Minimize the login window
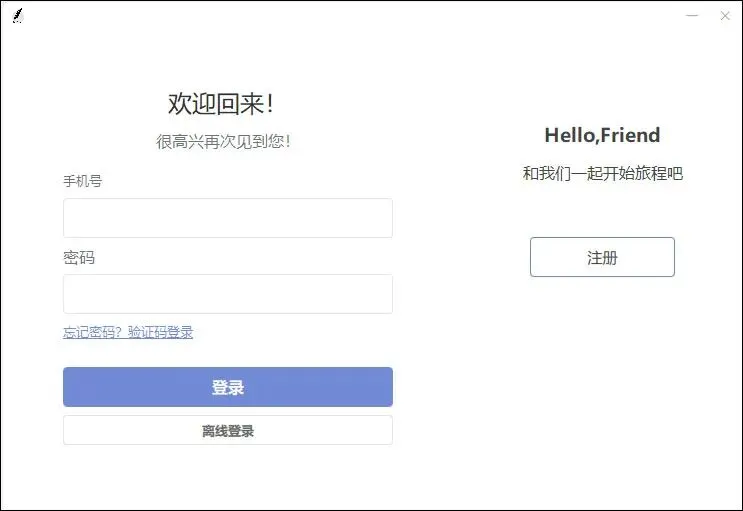The width and height of the screenshot is (743, 511). 692,15
